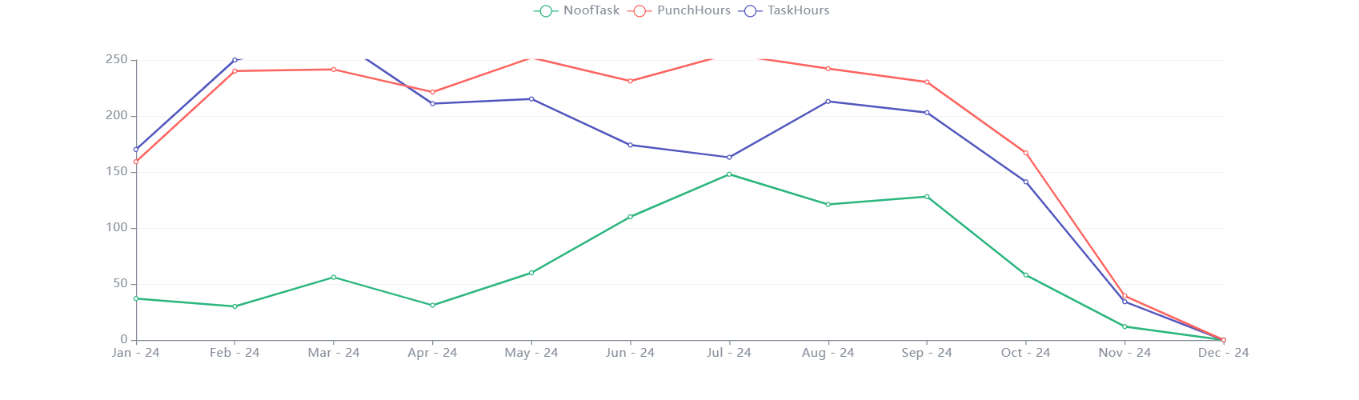Toggle the PunchHours series label in legend
The height and width of the screenshot is (400, 1359).
pyautogui.click(x=691, y=11)
